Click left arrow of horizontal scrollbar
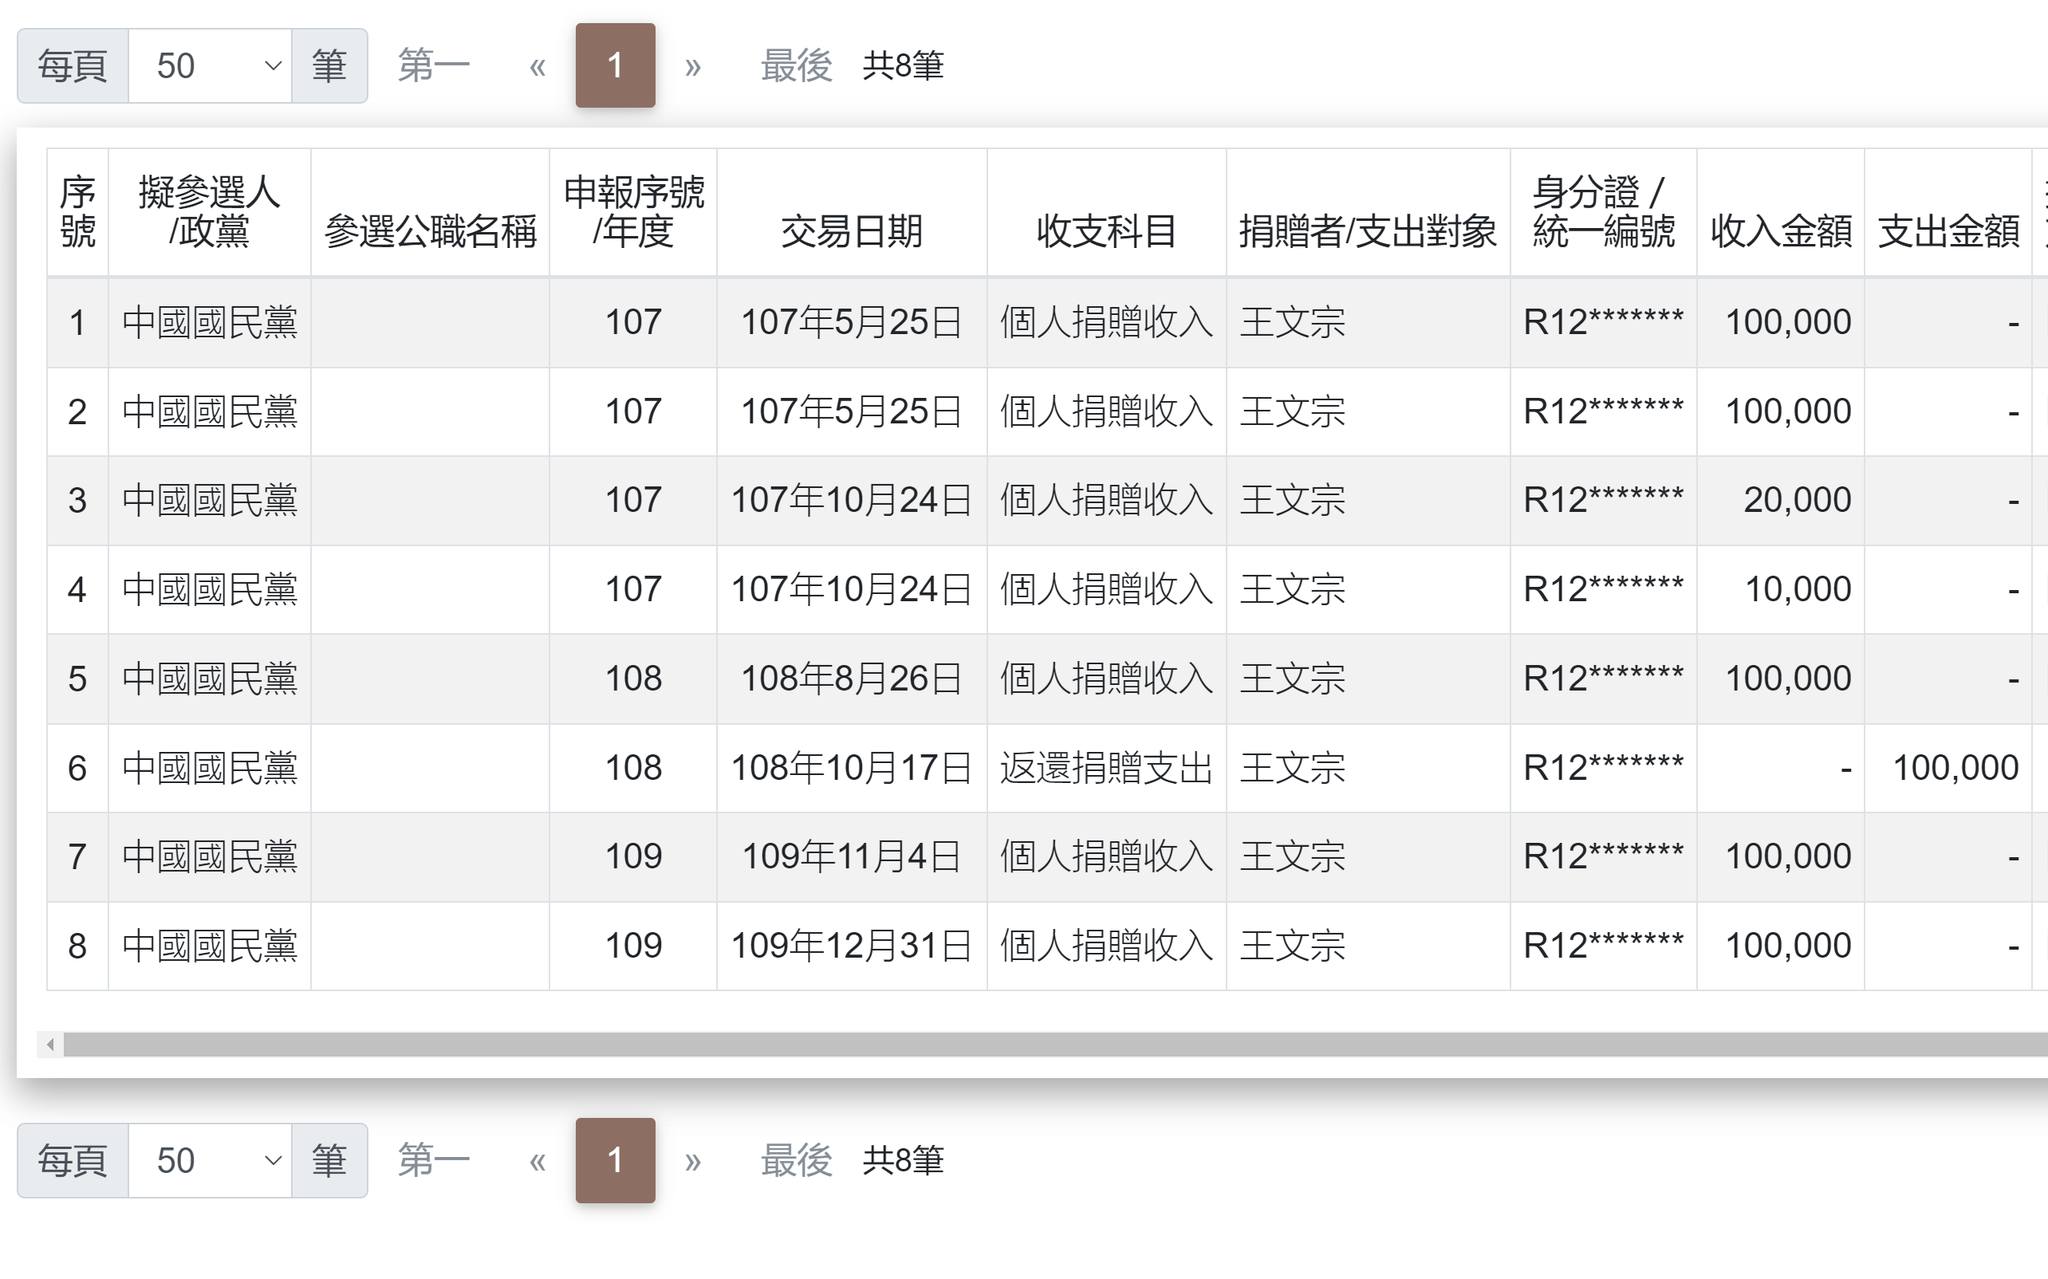This screenshot has height=1279, width=2048. [x=50, y=1044]
